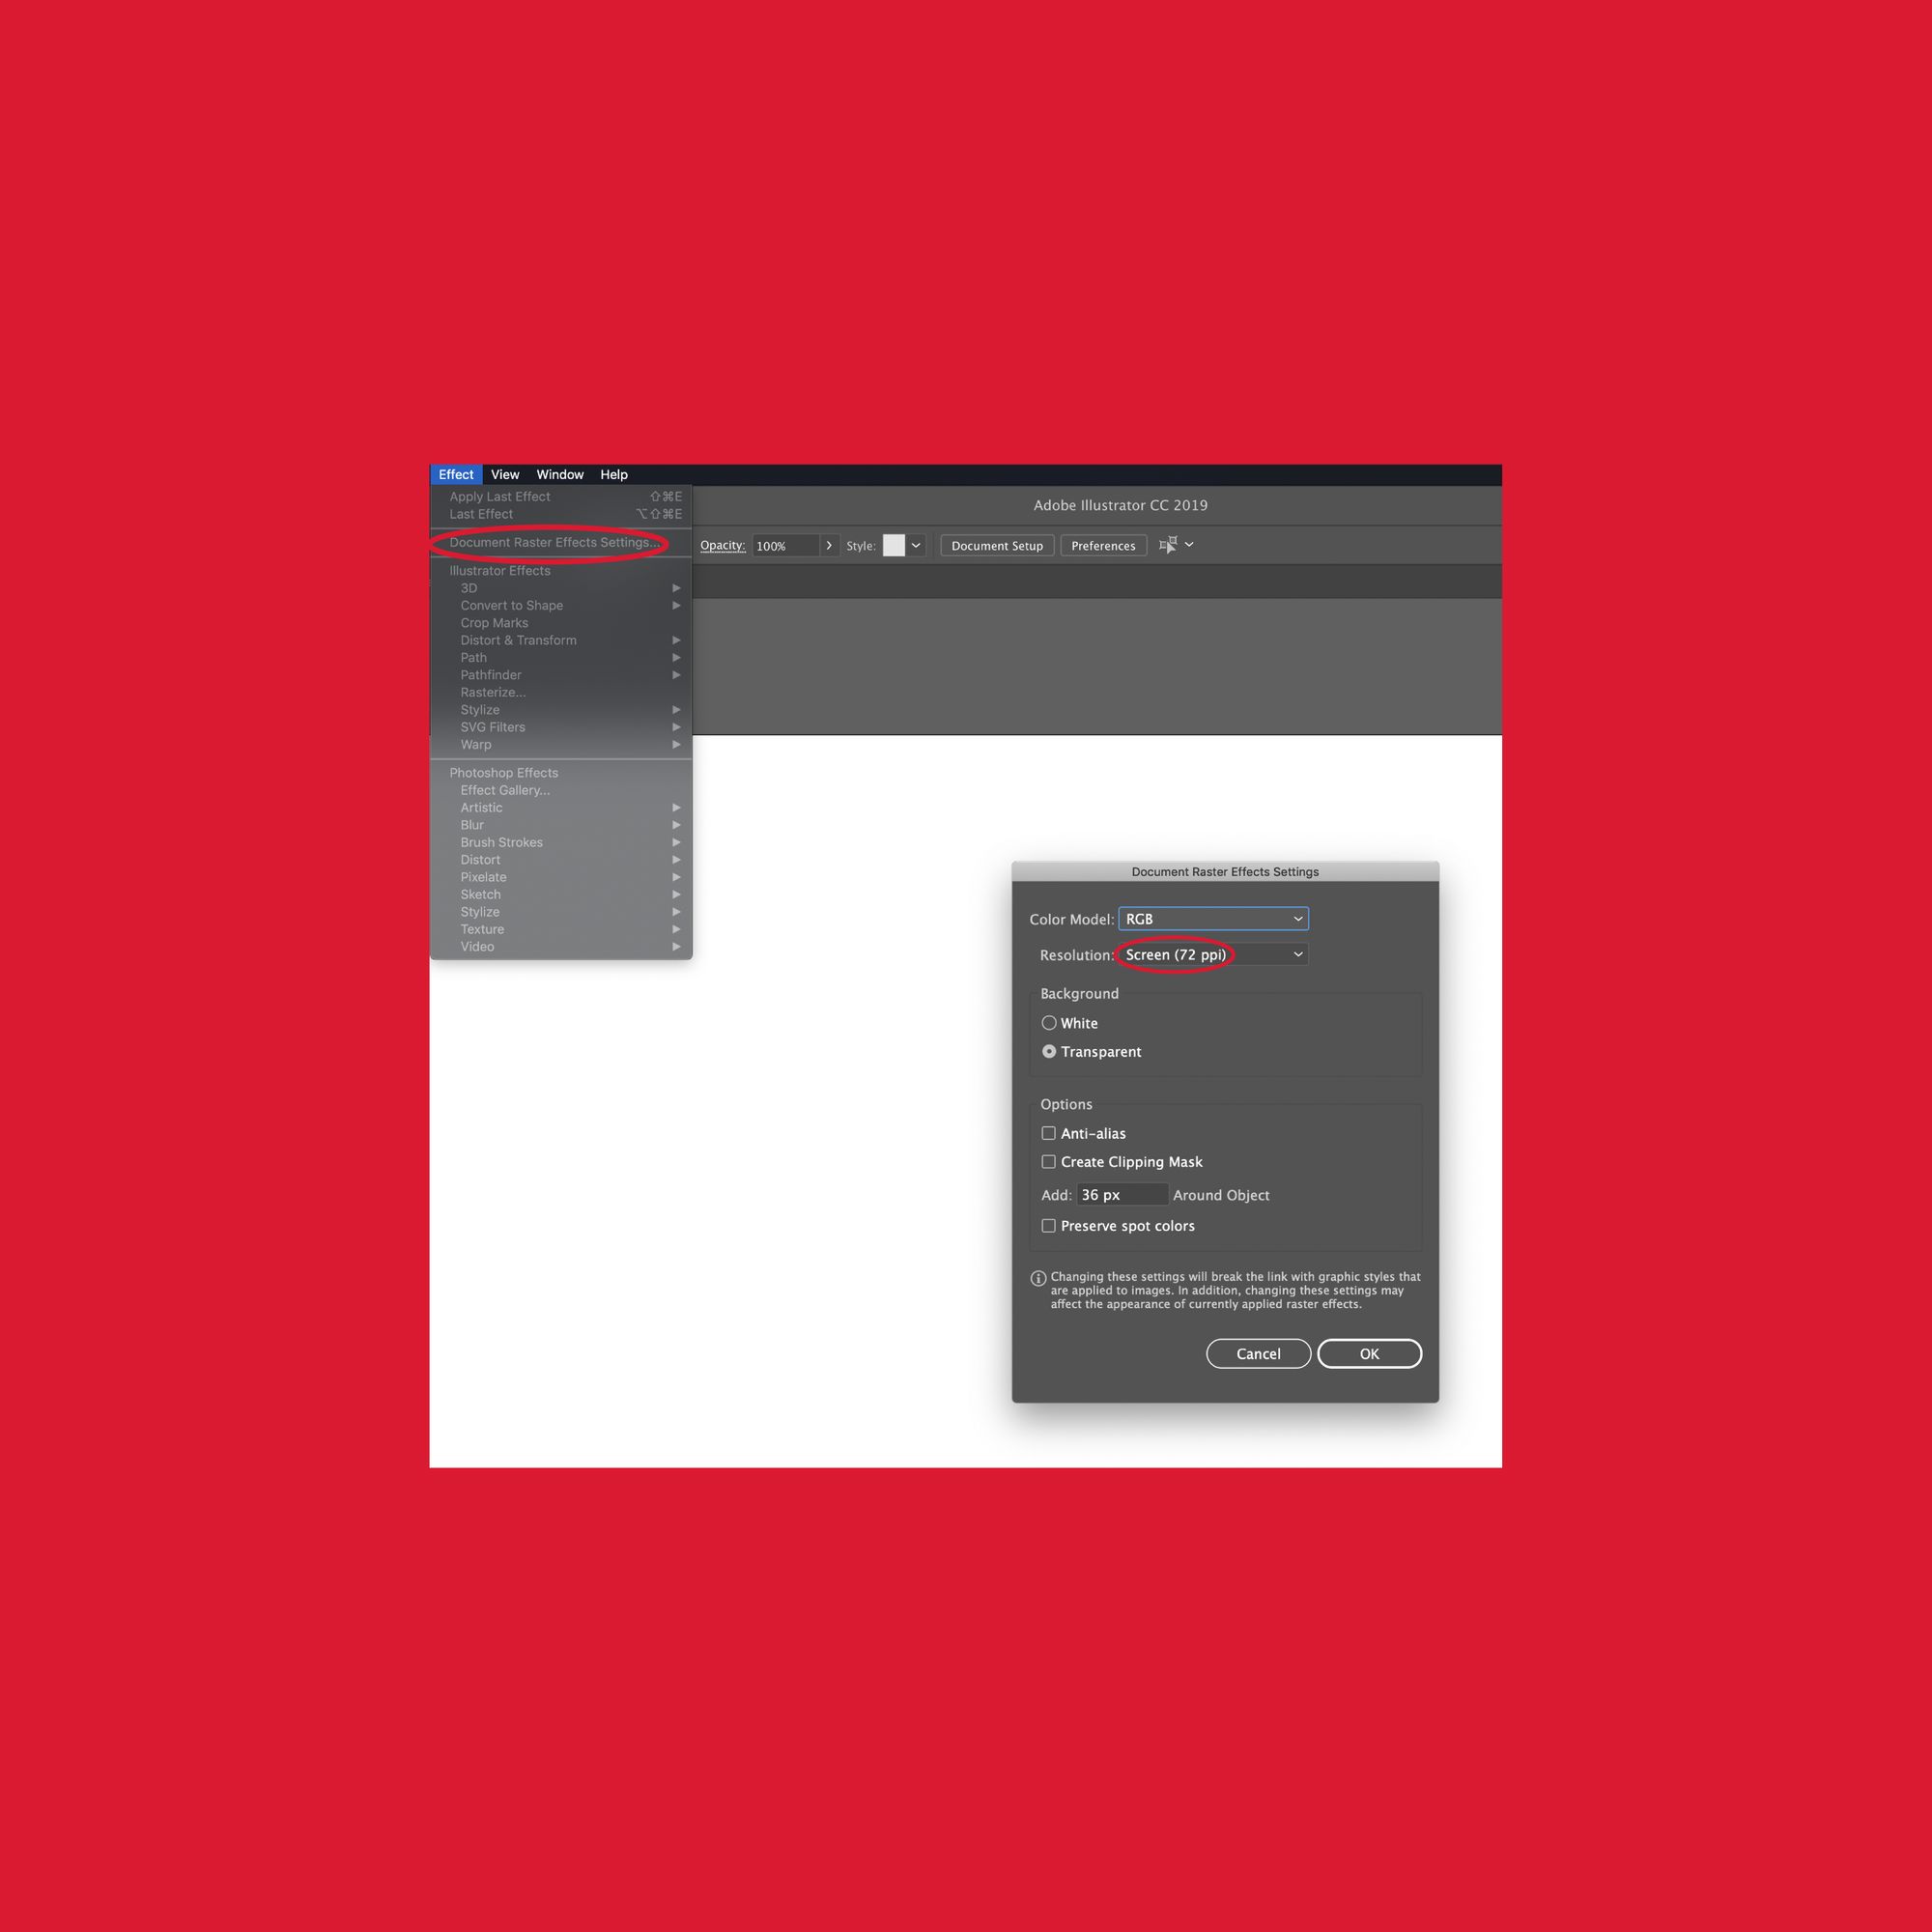This screenshot has width=1932, height=1932.
Task: Select the Transparent background radio button
Action: tap(1047, 1051)
